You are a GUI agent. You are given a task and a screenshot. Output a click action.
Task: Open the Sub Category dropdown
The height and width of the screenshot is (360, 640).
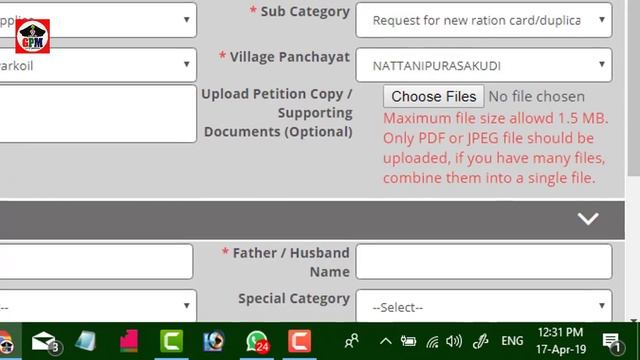coord(484,20)
